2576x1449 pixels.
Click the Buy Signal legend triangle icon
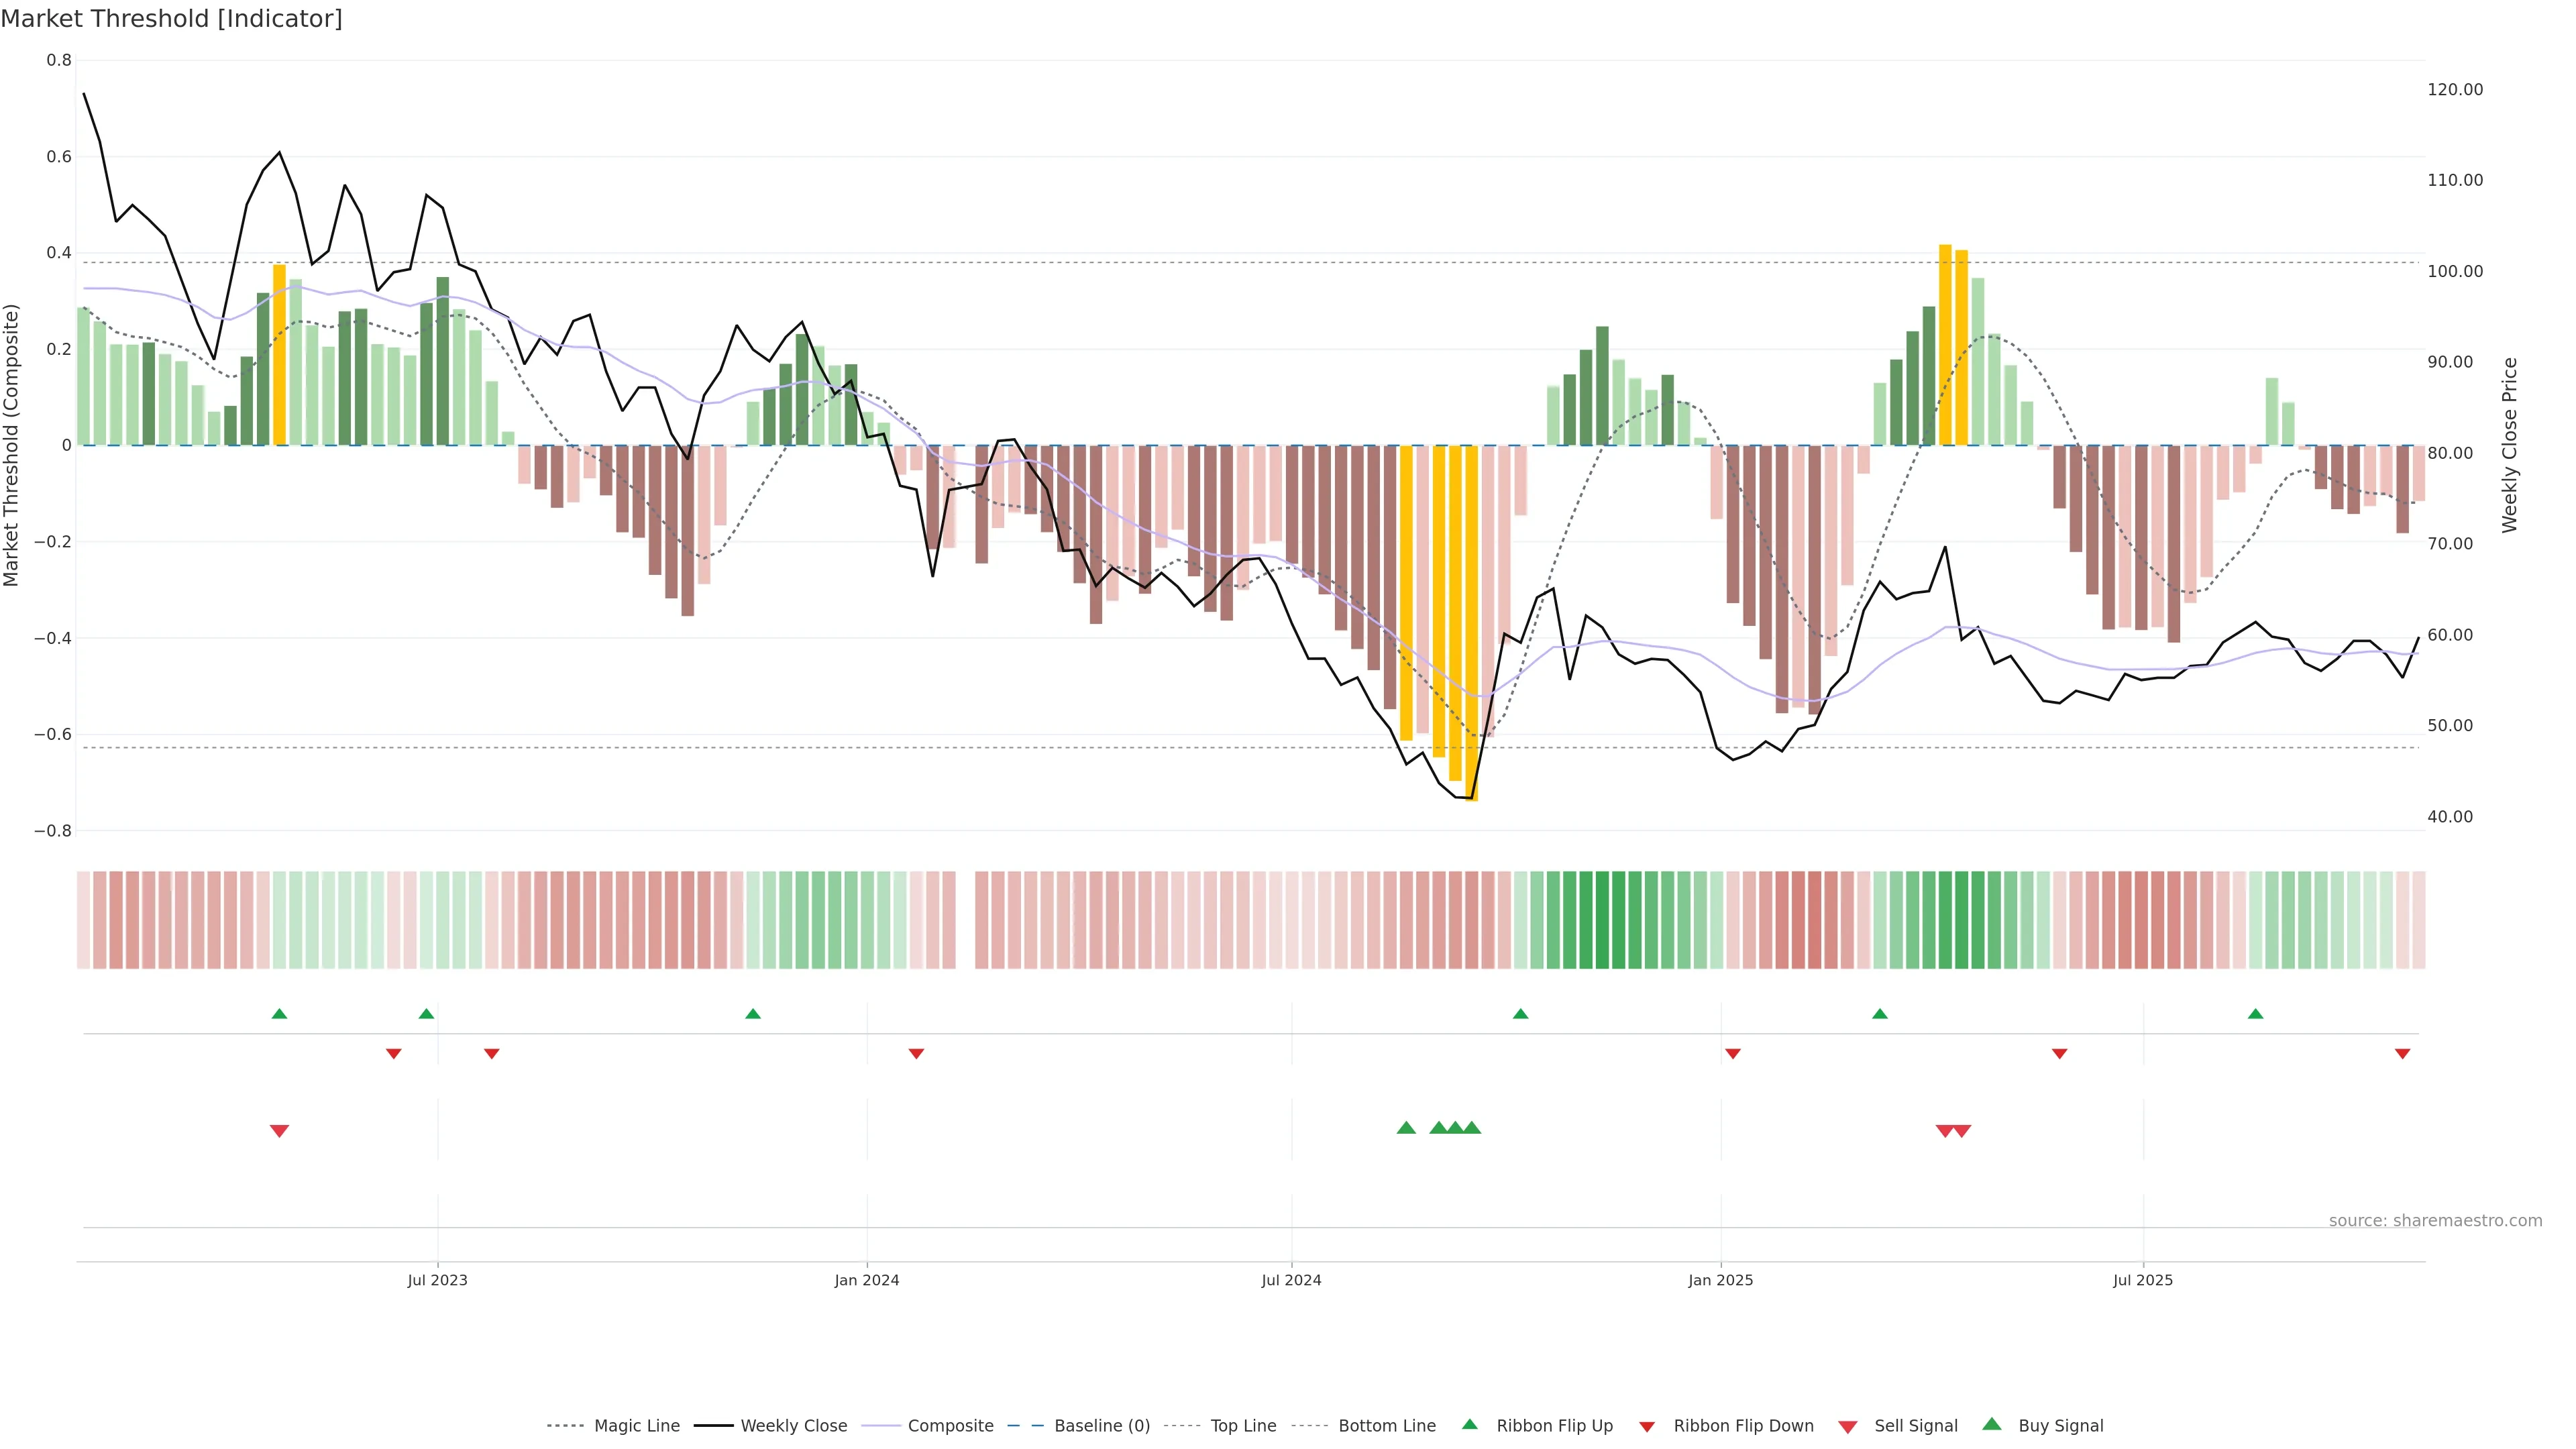tap(1992, 1424)
